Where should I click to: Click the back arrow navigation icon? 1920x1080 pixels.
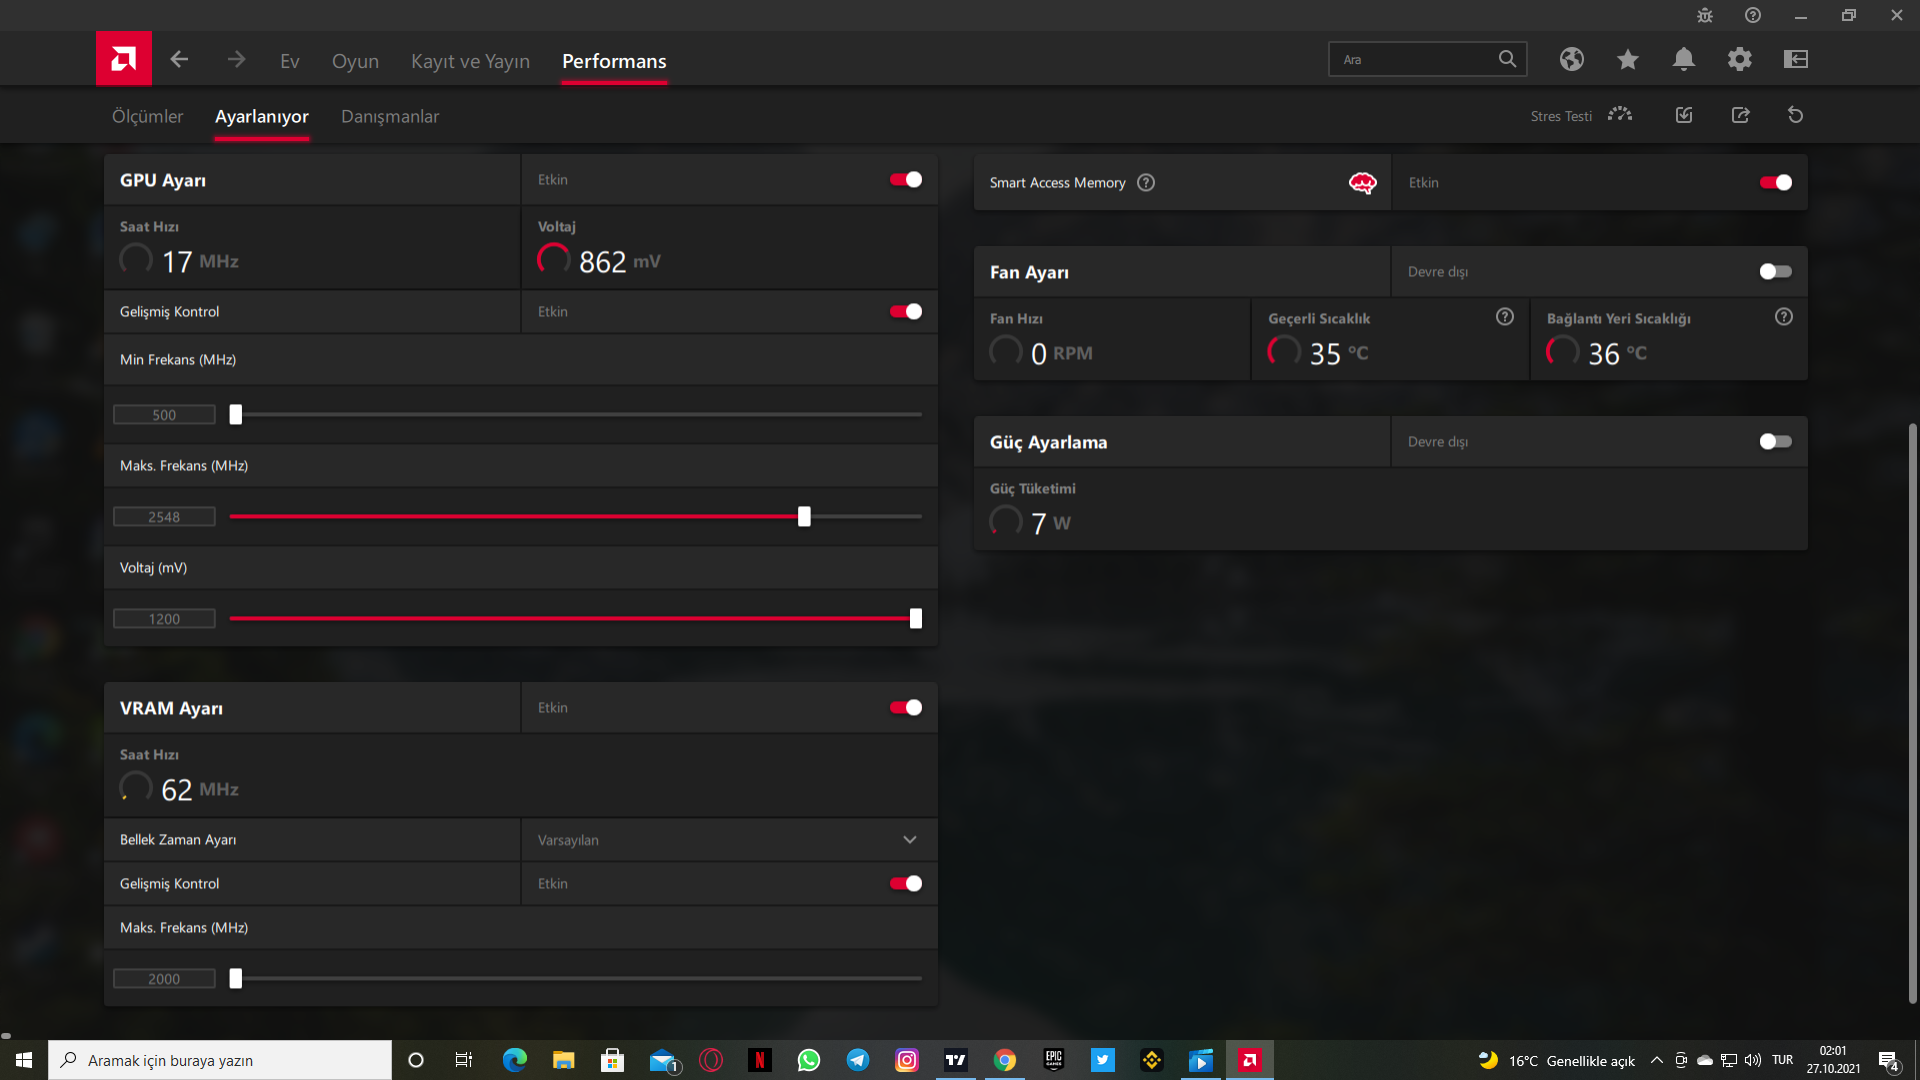pos(179,59)
